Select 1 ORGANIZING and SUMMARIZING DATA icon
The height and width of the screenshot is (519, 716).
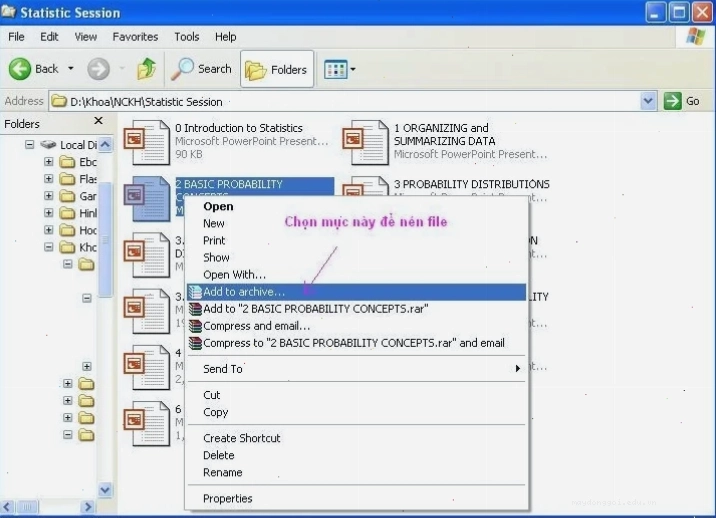tap(365, 142)
